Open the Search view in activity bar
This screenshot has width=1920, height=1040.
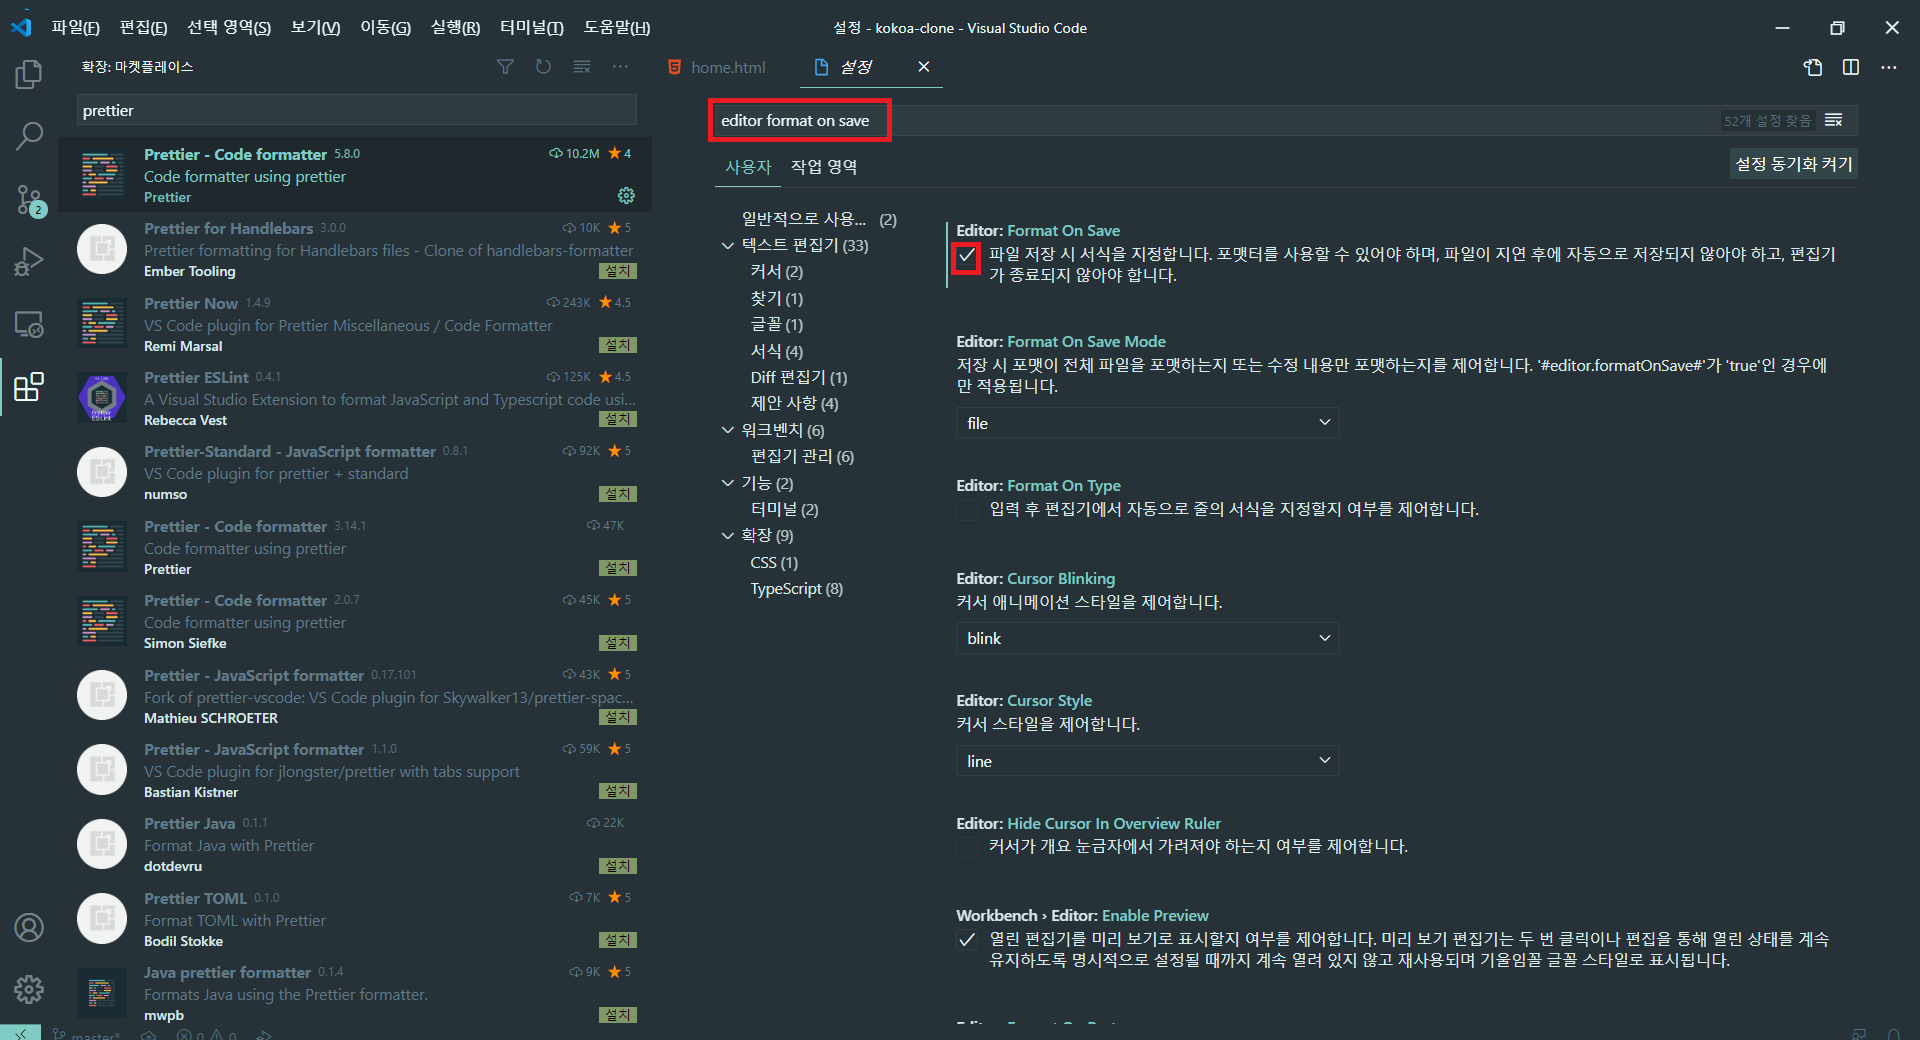[29, 136]
